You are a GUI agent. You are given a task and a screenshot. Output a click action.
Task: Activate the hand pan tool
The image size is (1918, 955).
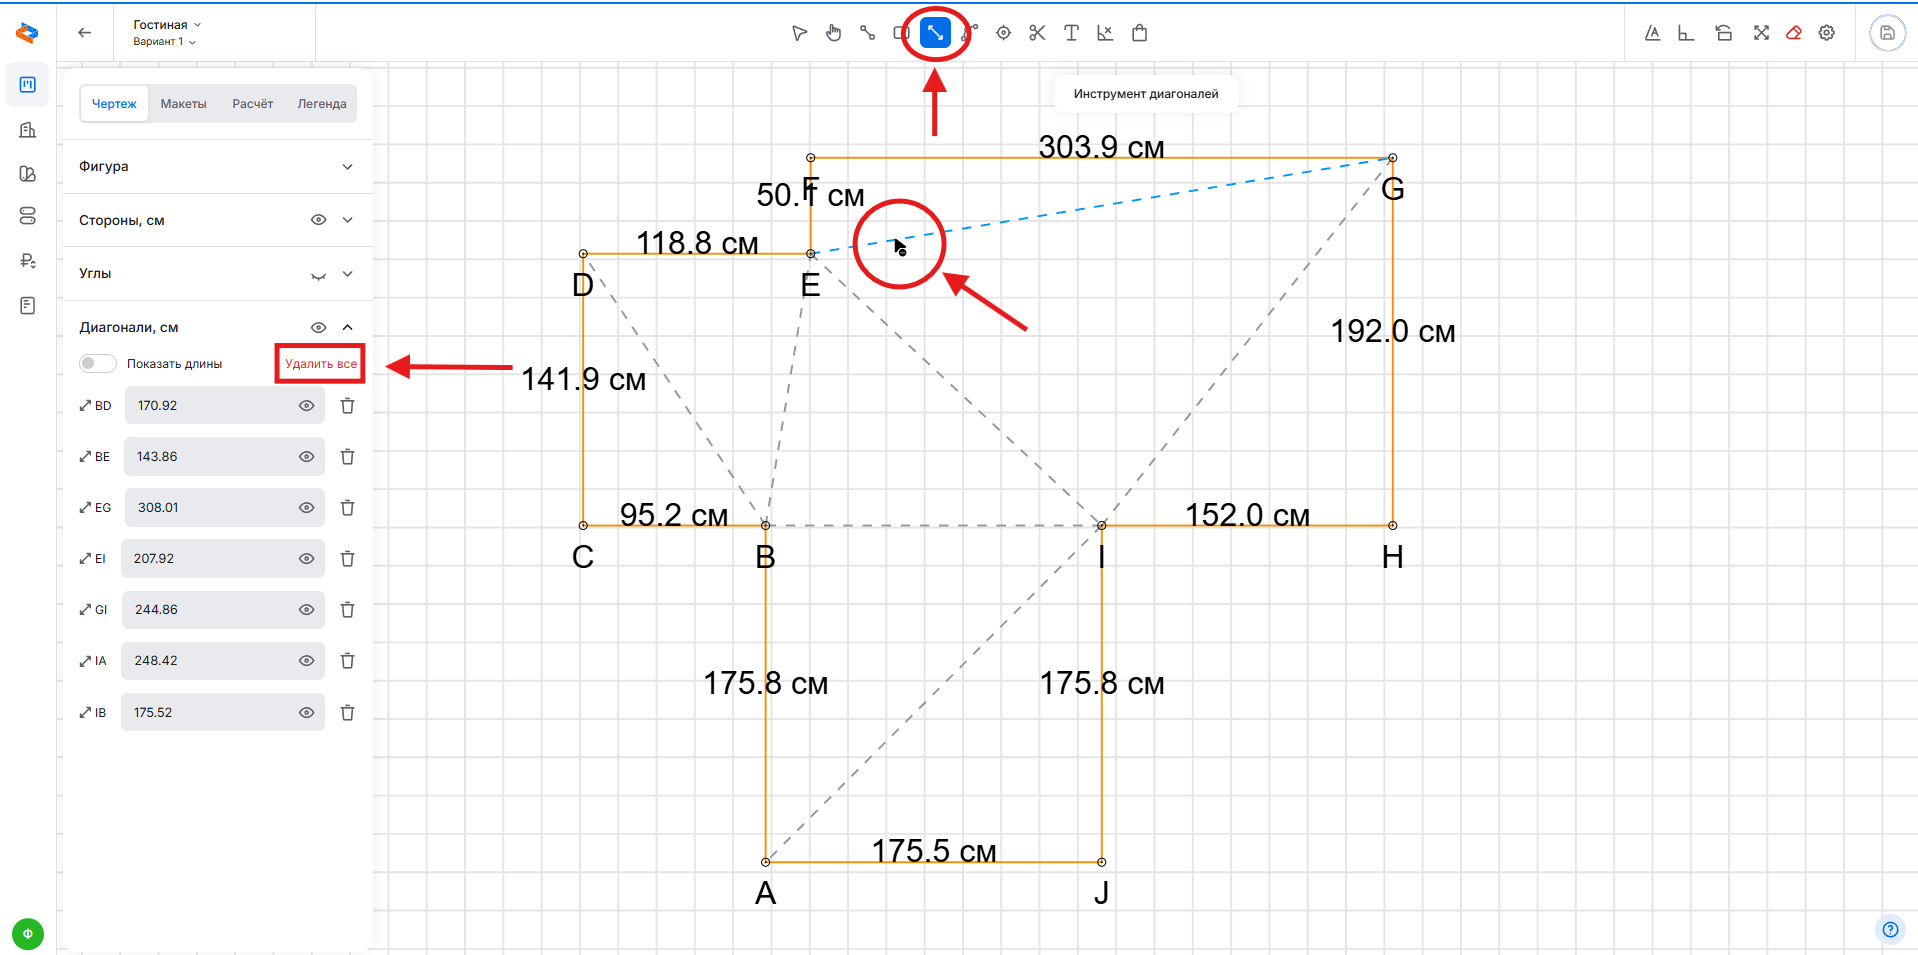point(833,33)
